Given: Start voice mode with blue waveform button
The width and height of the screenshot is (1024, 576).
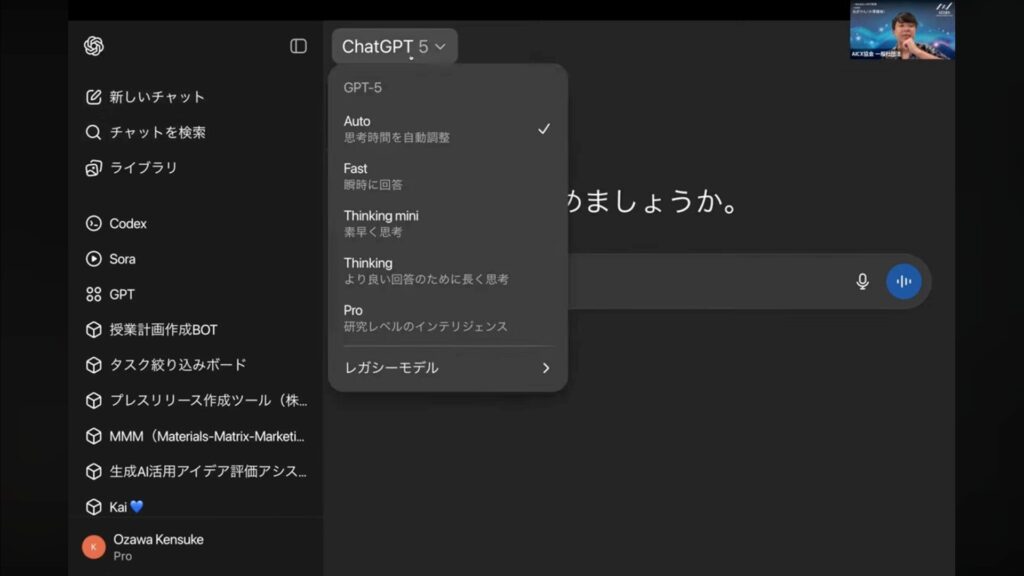Looking at the screenshot, I should (x=903, y=282).
